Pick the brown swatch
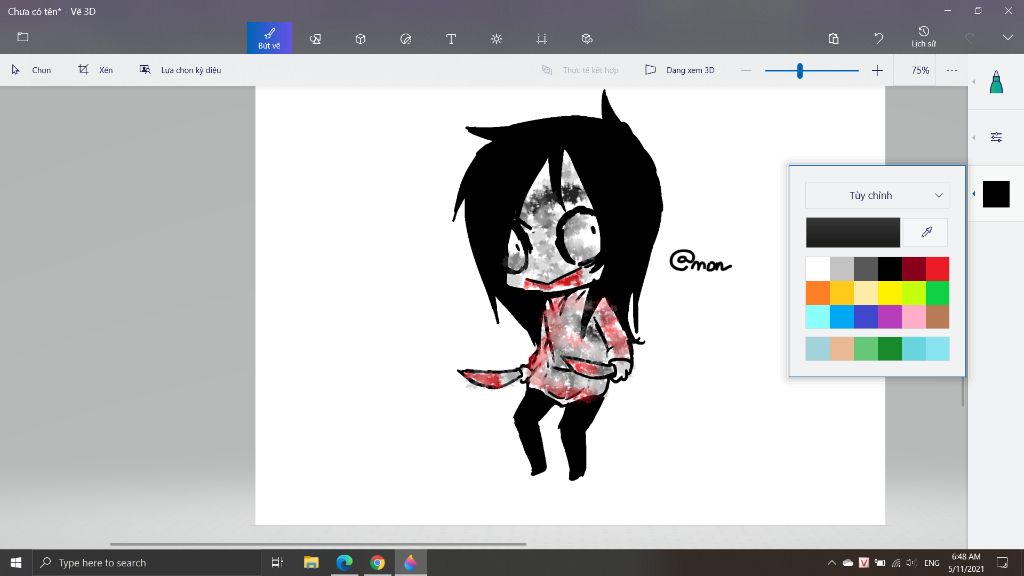 pyautogui.click(x=937, y=317)
